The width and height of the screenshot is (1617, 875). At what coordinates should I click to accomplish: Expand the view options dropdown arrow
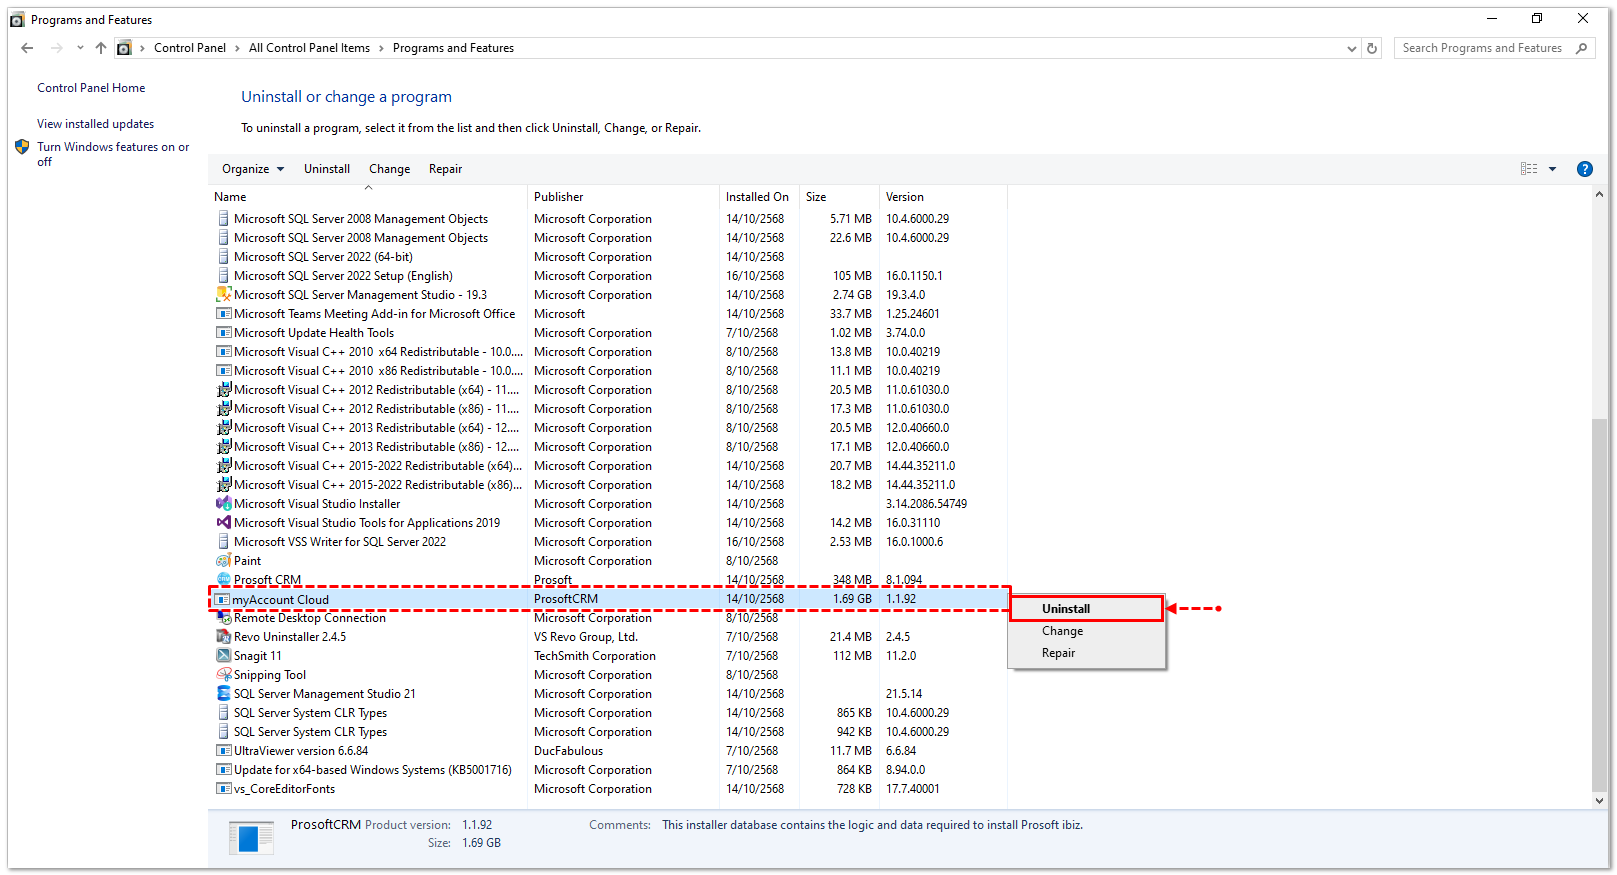1552,169
